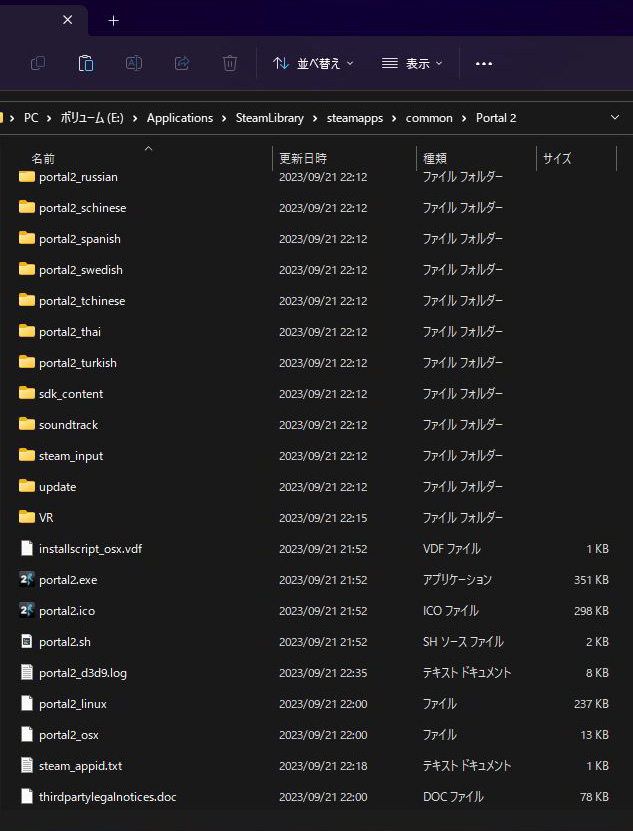Sort by the サイズ column header
633x831 pixels.
pyautogui.click(x=557, y=158)
